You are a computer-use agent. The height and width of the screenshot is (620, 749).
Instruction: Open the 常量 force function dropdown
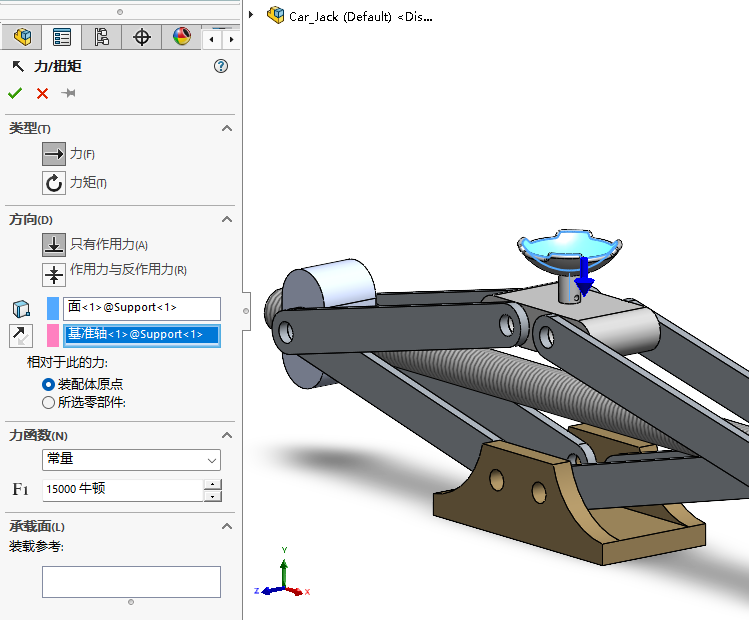[x=131, y=460]
